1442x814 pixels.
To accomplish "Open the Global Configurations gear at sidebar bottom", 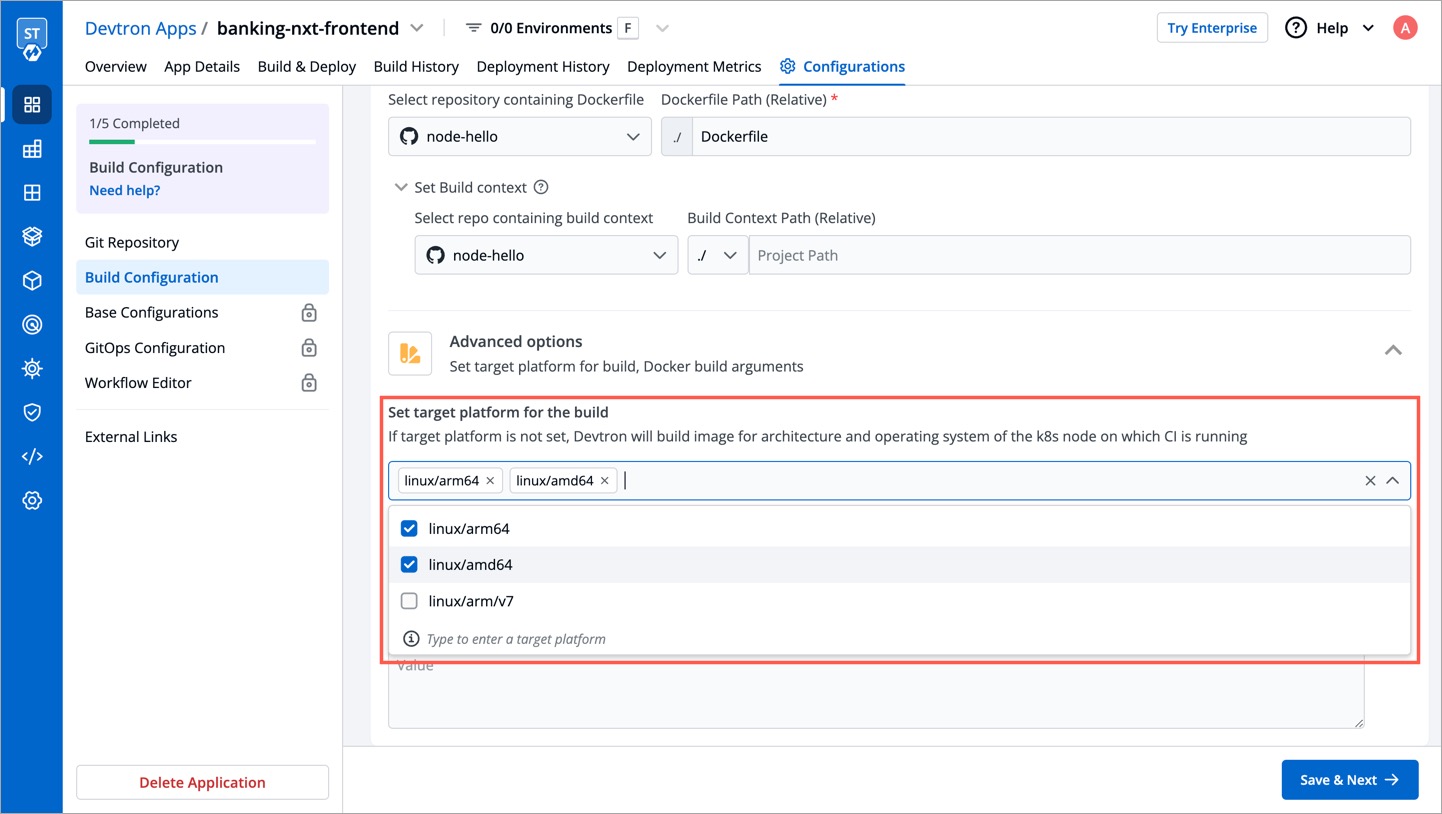I will [32, 500].
